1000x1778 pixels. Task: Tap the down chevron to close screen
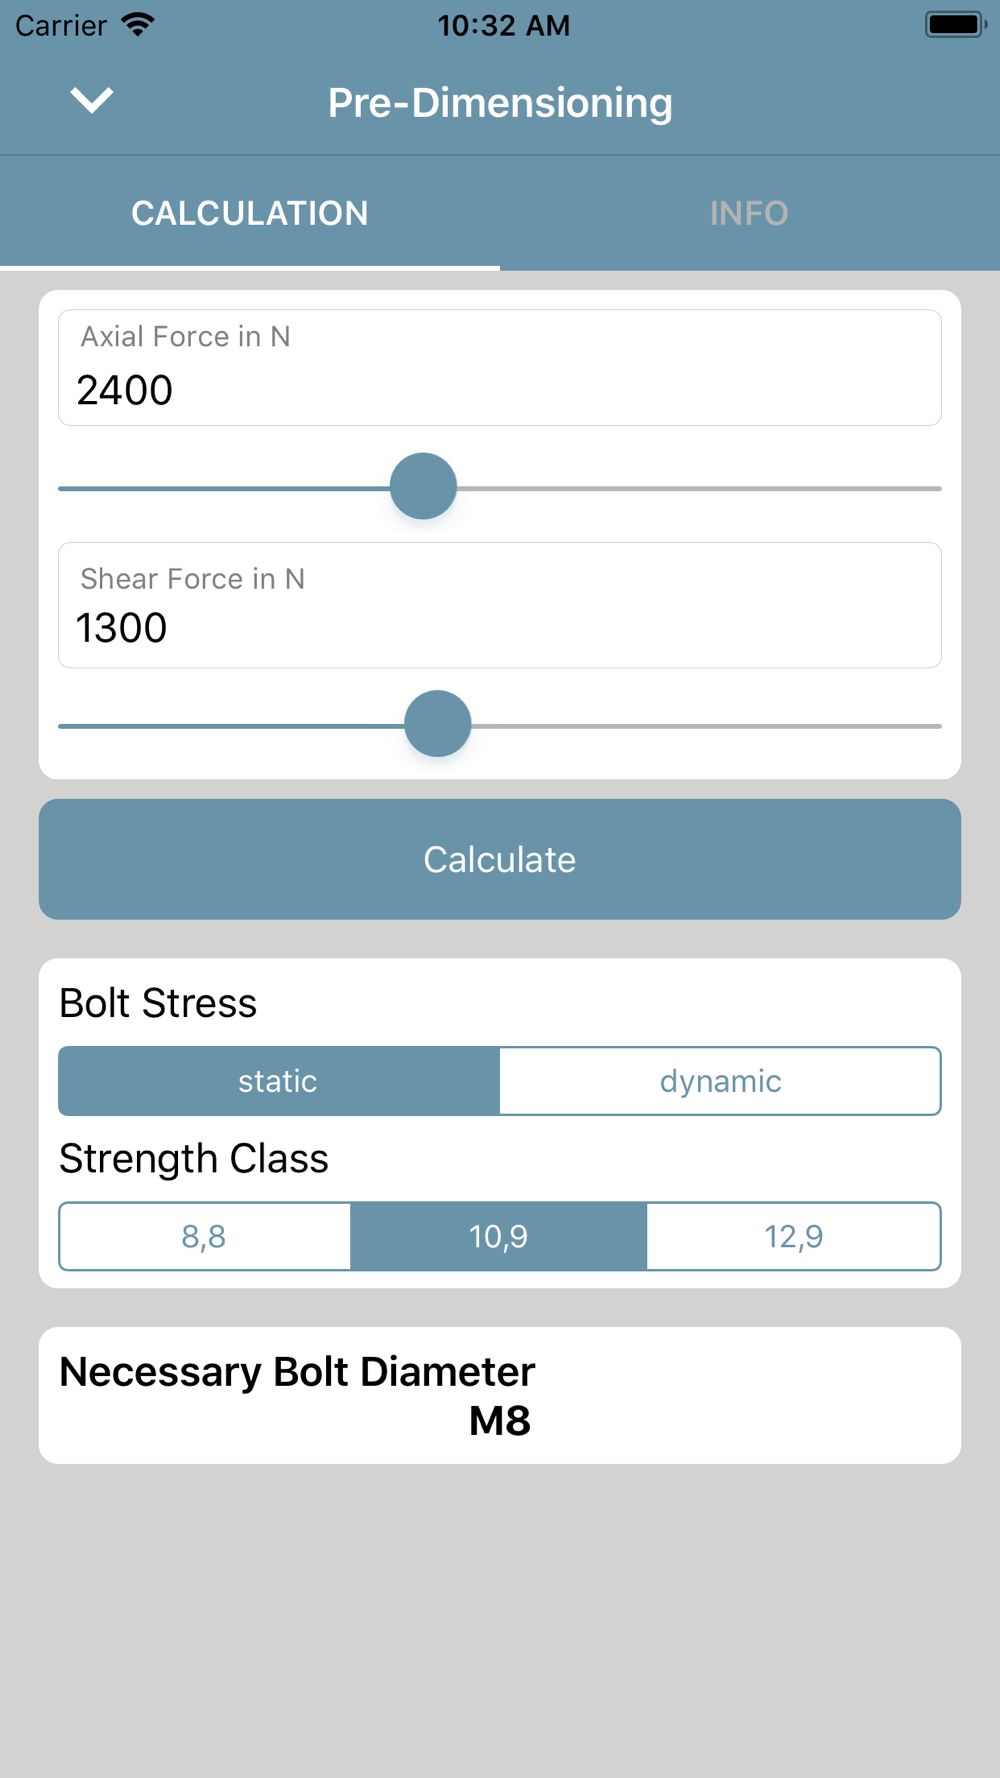[x=91, y=100]
